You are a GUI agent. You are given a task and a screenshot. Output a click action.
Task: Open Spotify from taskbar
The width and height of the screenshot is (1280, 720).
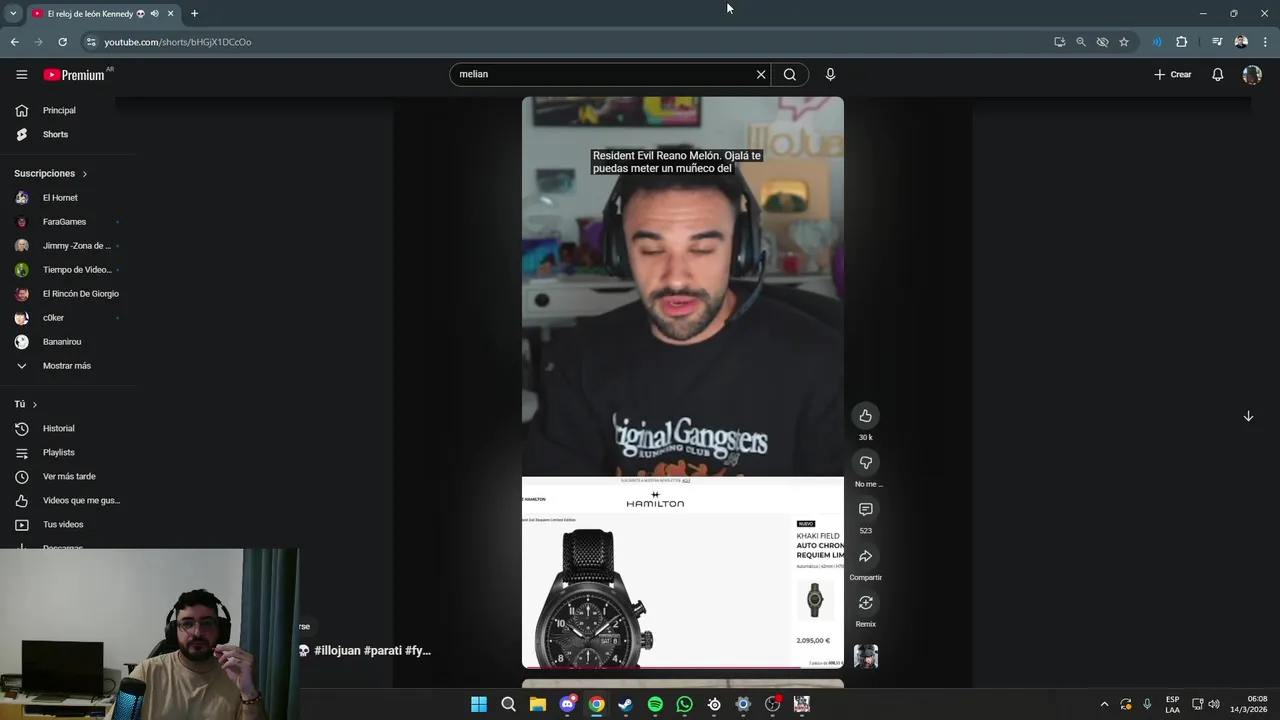[x=655, y=704]
